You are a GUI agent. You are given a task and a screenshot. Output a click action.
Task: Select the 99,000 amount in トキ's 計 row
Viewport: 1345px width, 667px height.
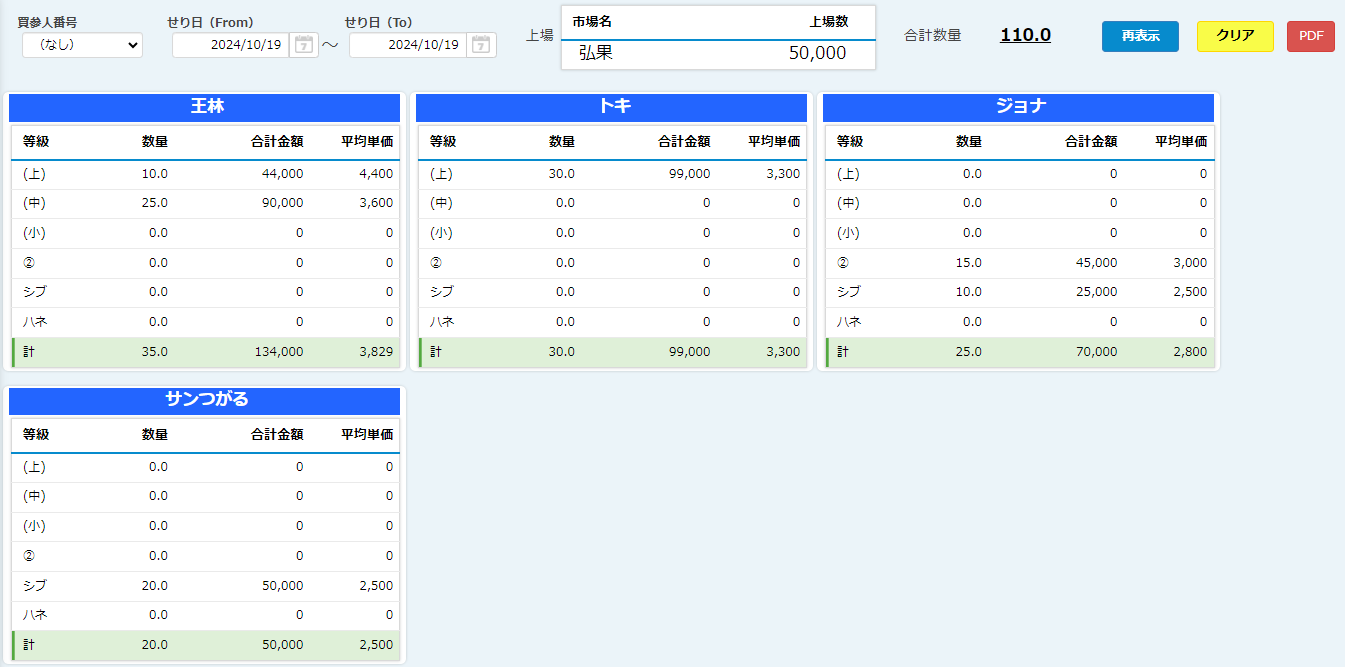pyautogui.click(x=690, y=352)
